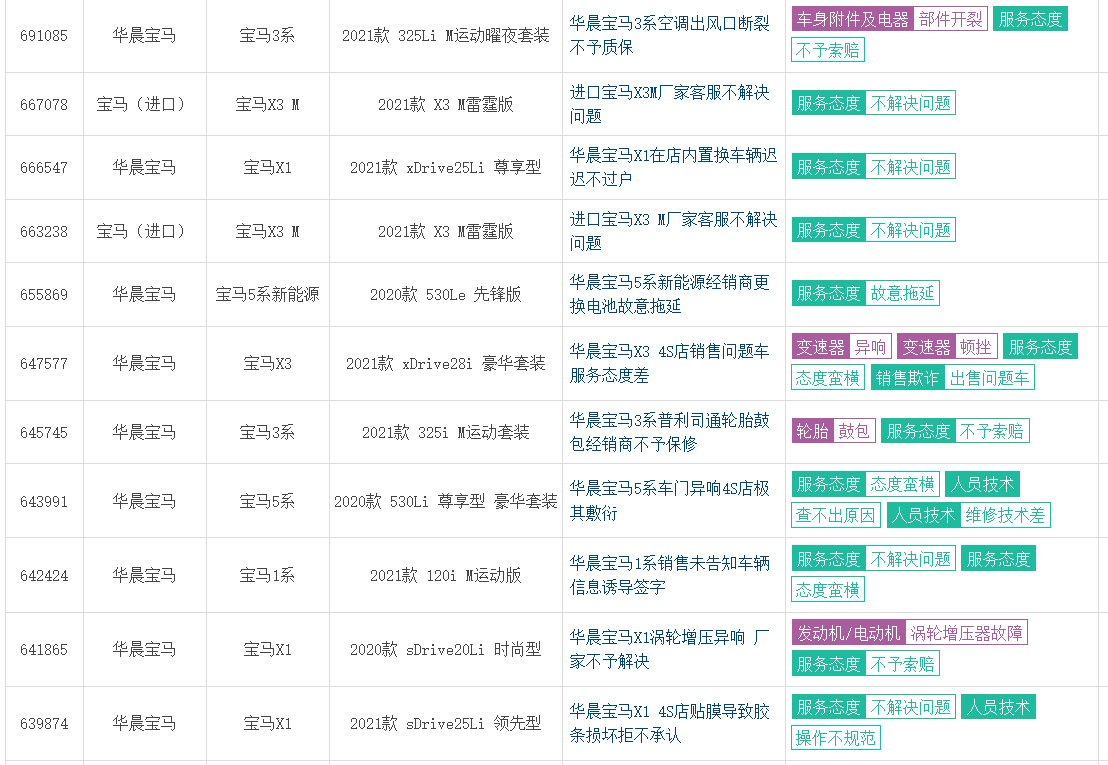Click complaint ID 663238
The image size is (1108, 765).
coord(44,231)
